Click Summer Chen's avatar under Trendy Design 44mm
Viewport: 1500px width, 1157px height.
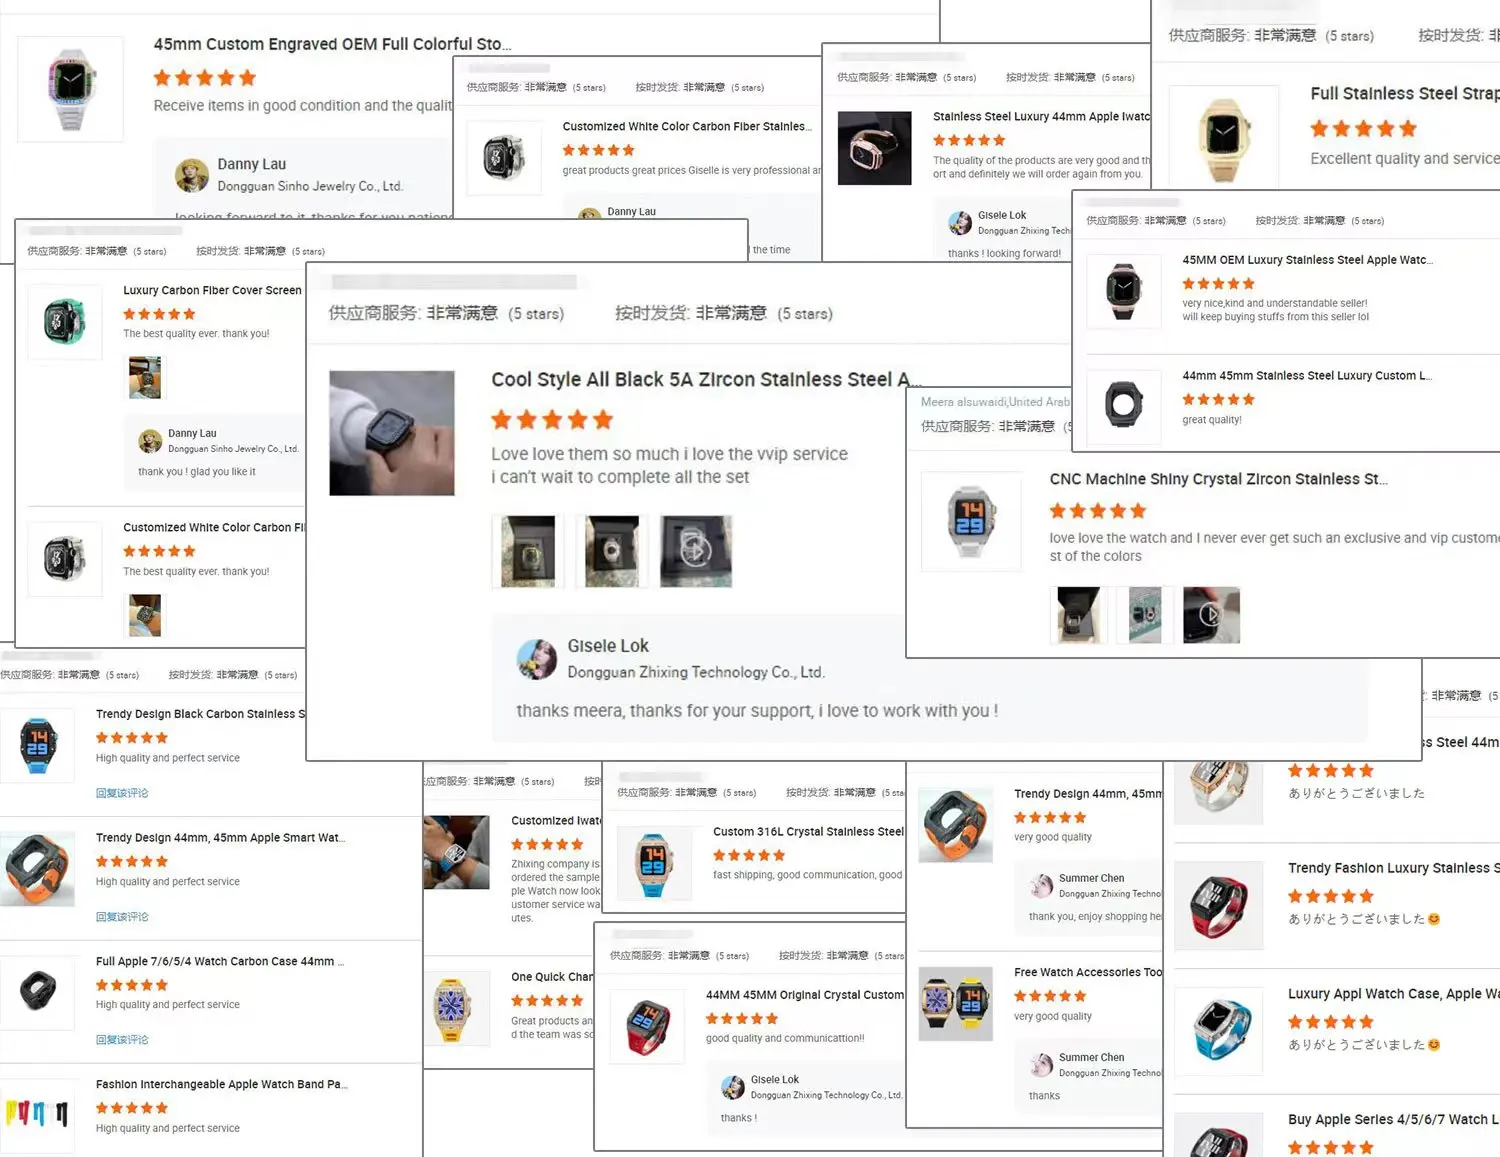click(1042, 886)
